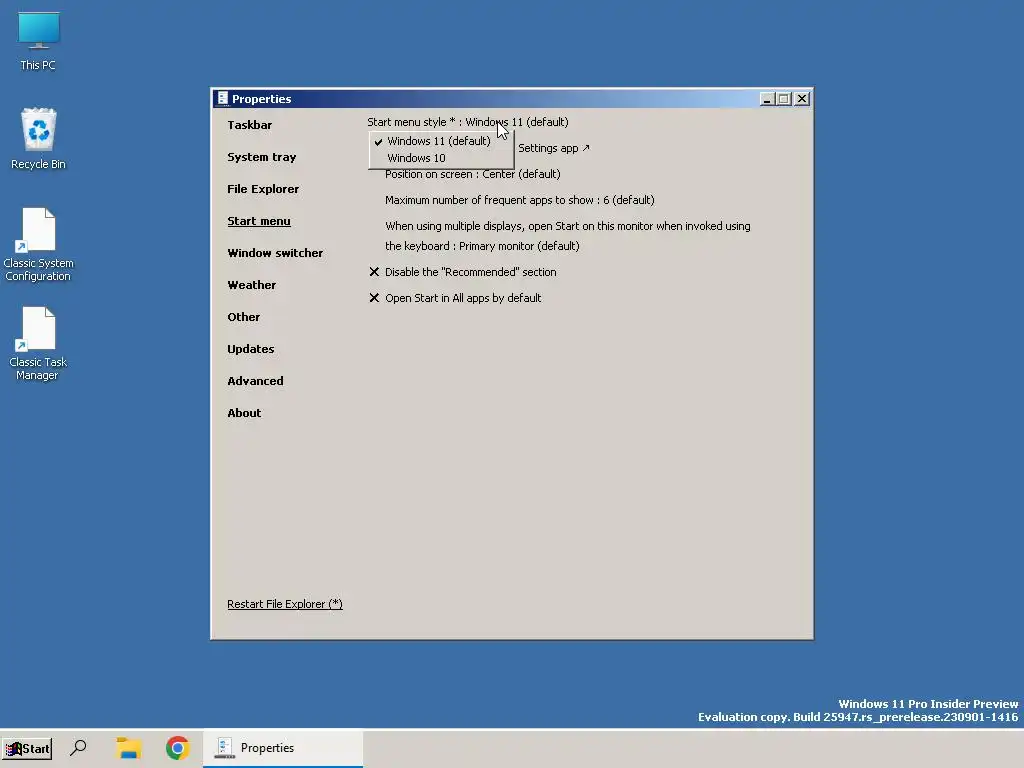
Task: Change maximum number of frequent apps
Action: pos(520,200)
